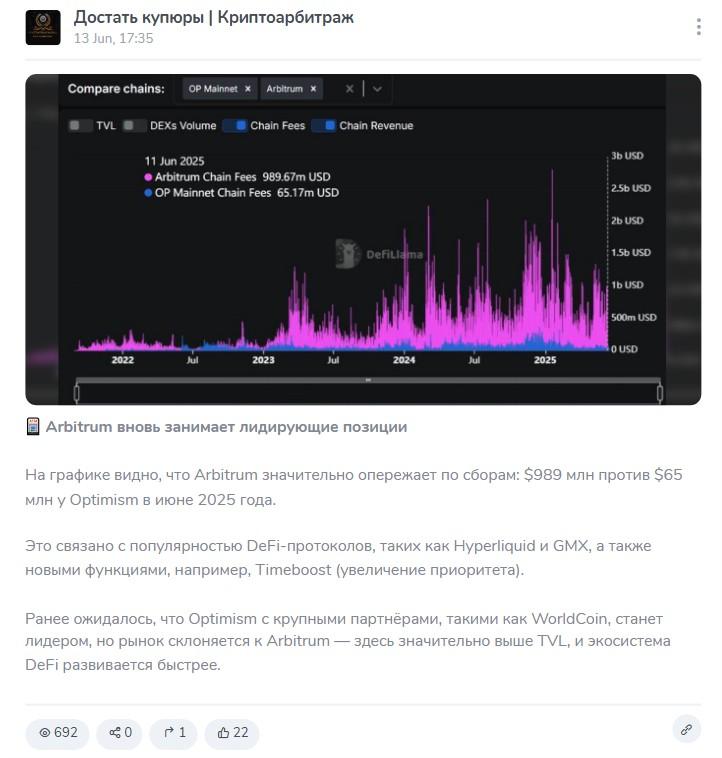Screen dimensions: 722x758
Task: Disable the Chain Revenue toggle
Action: pyautogui.click(x=324, y=126)
